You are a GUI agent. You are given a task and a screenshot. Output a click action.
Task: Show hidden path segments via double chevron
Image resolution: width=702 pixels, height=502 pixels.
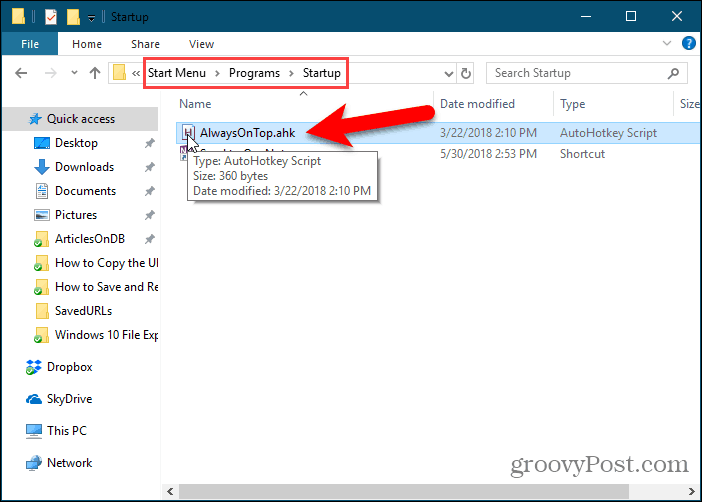[136, 73]
